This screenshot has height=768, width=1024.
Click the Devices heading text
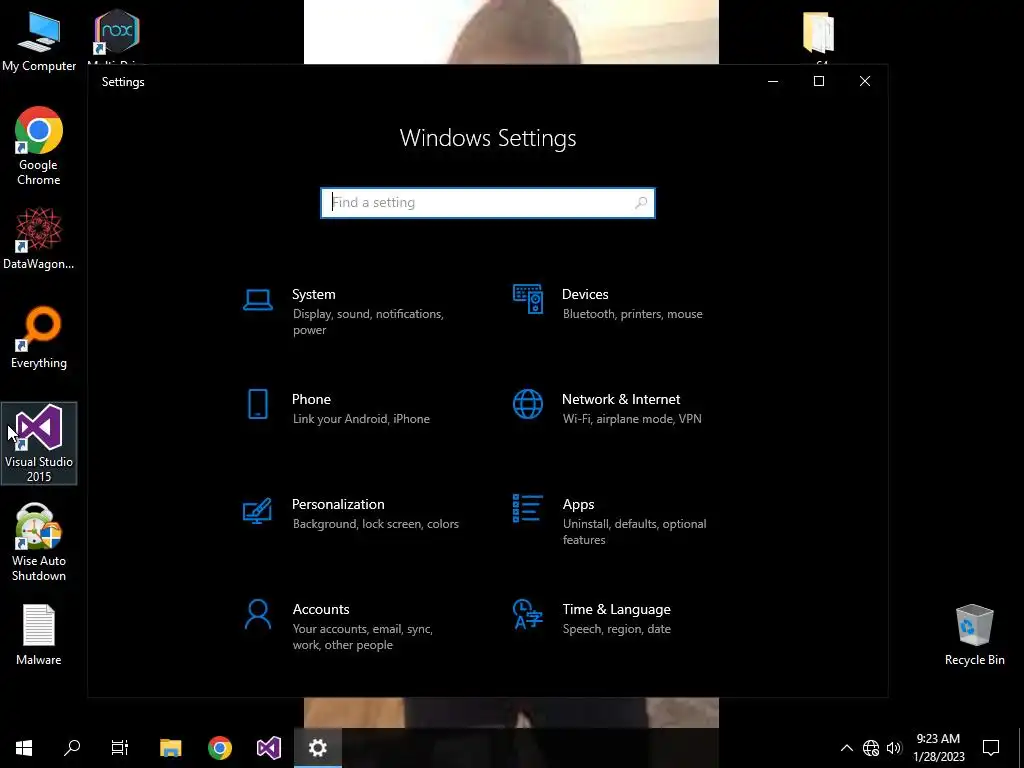pos(585,295)
